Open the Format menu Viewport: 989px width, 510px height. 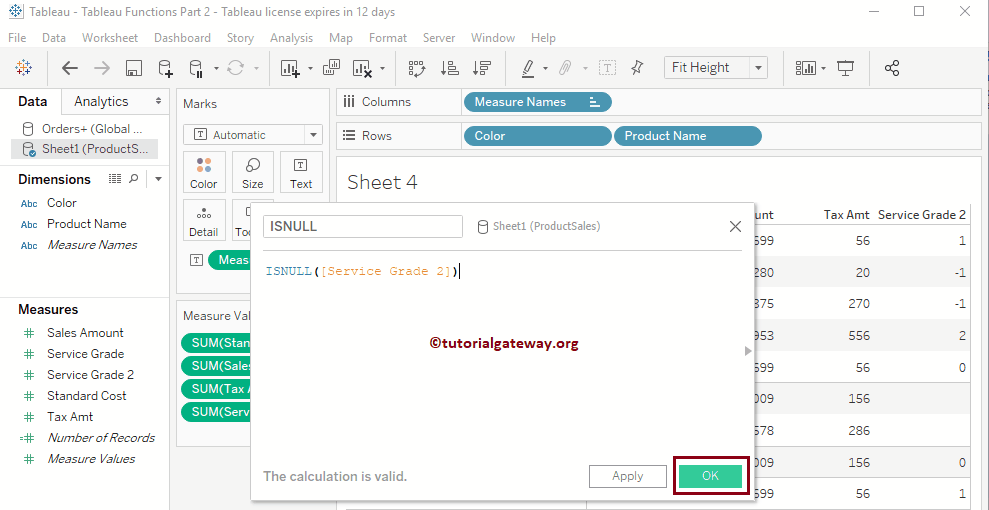388,38
